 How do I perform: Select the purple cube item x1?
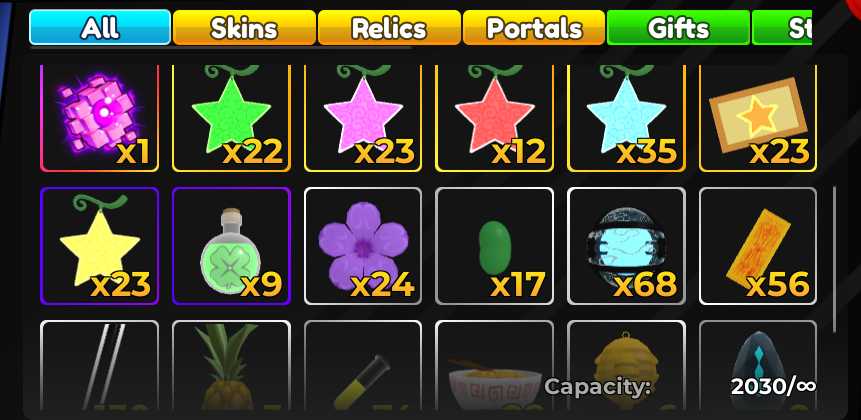[99, 119]
